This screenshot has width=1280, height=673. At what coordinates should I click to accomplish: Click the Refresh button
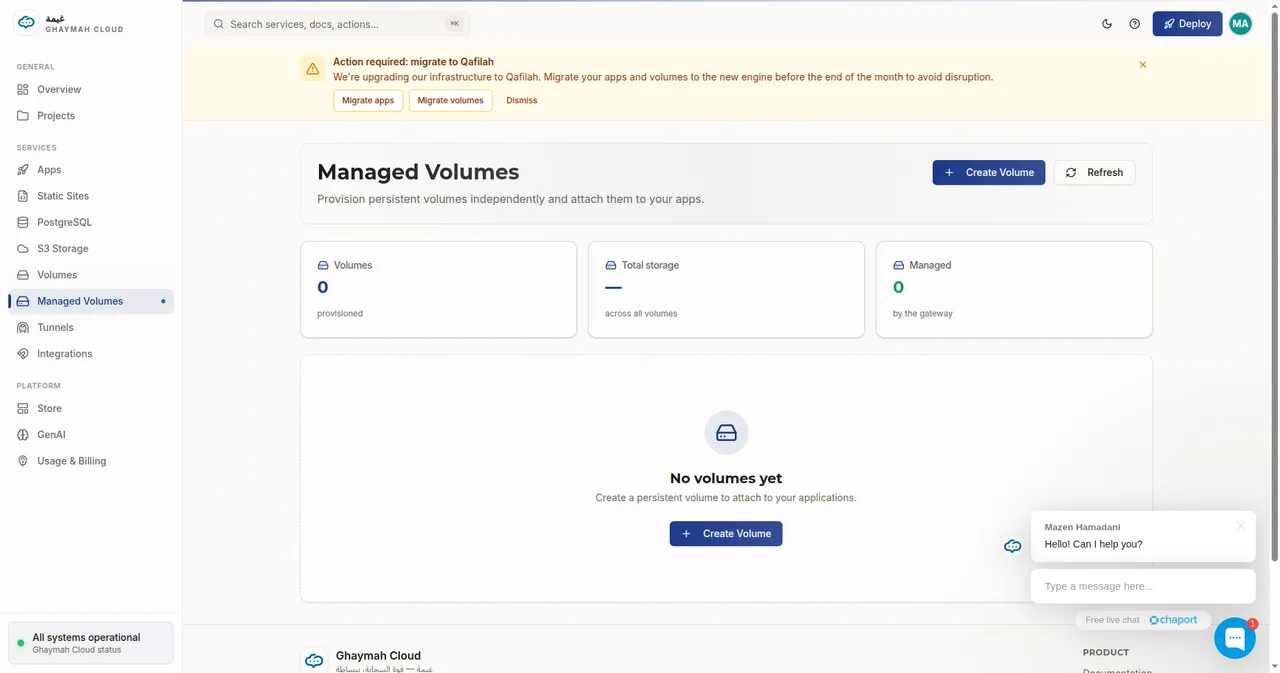(x=1094, y=172)
